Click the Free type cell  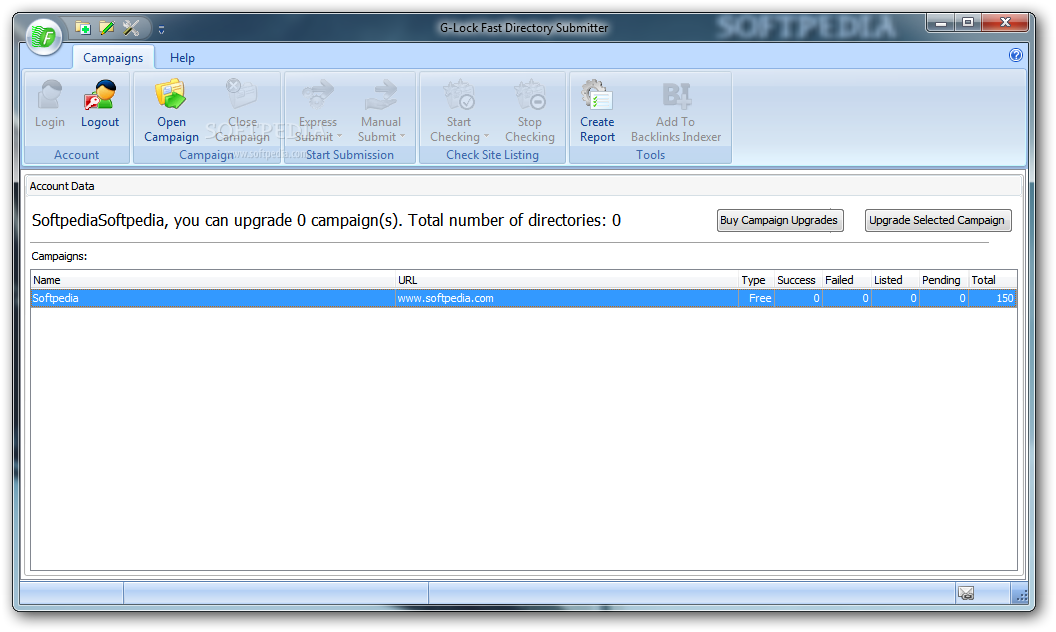pyautogui.click(x=756, y=298)
